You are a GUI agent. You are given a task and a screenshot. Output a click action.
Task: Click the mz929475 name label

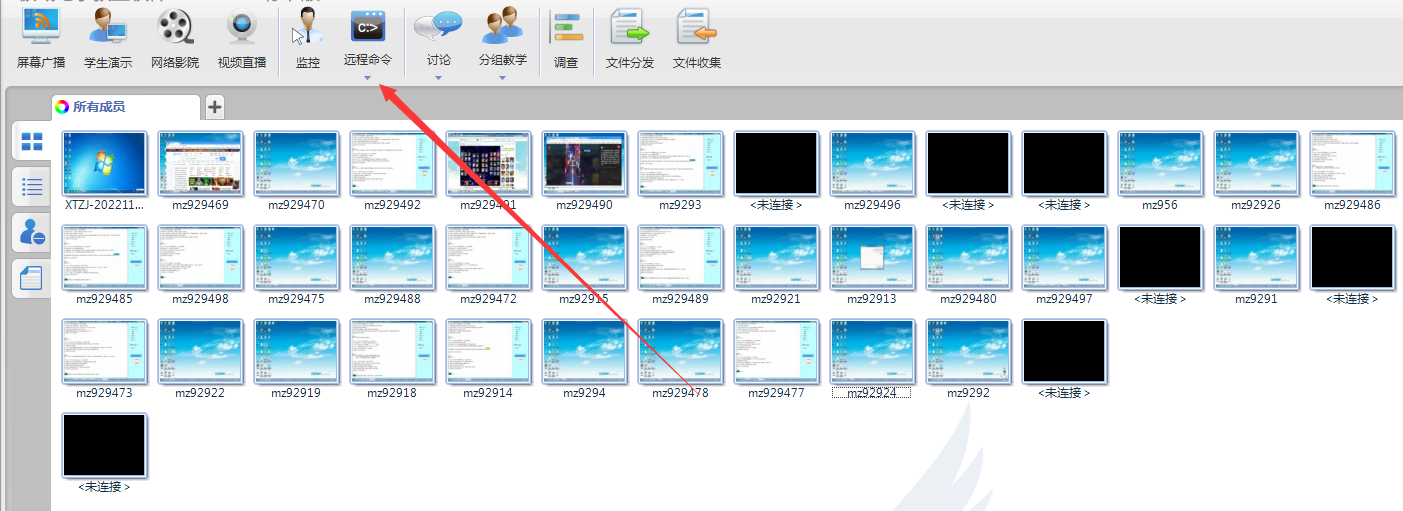pos(297,299)
